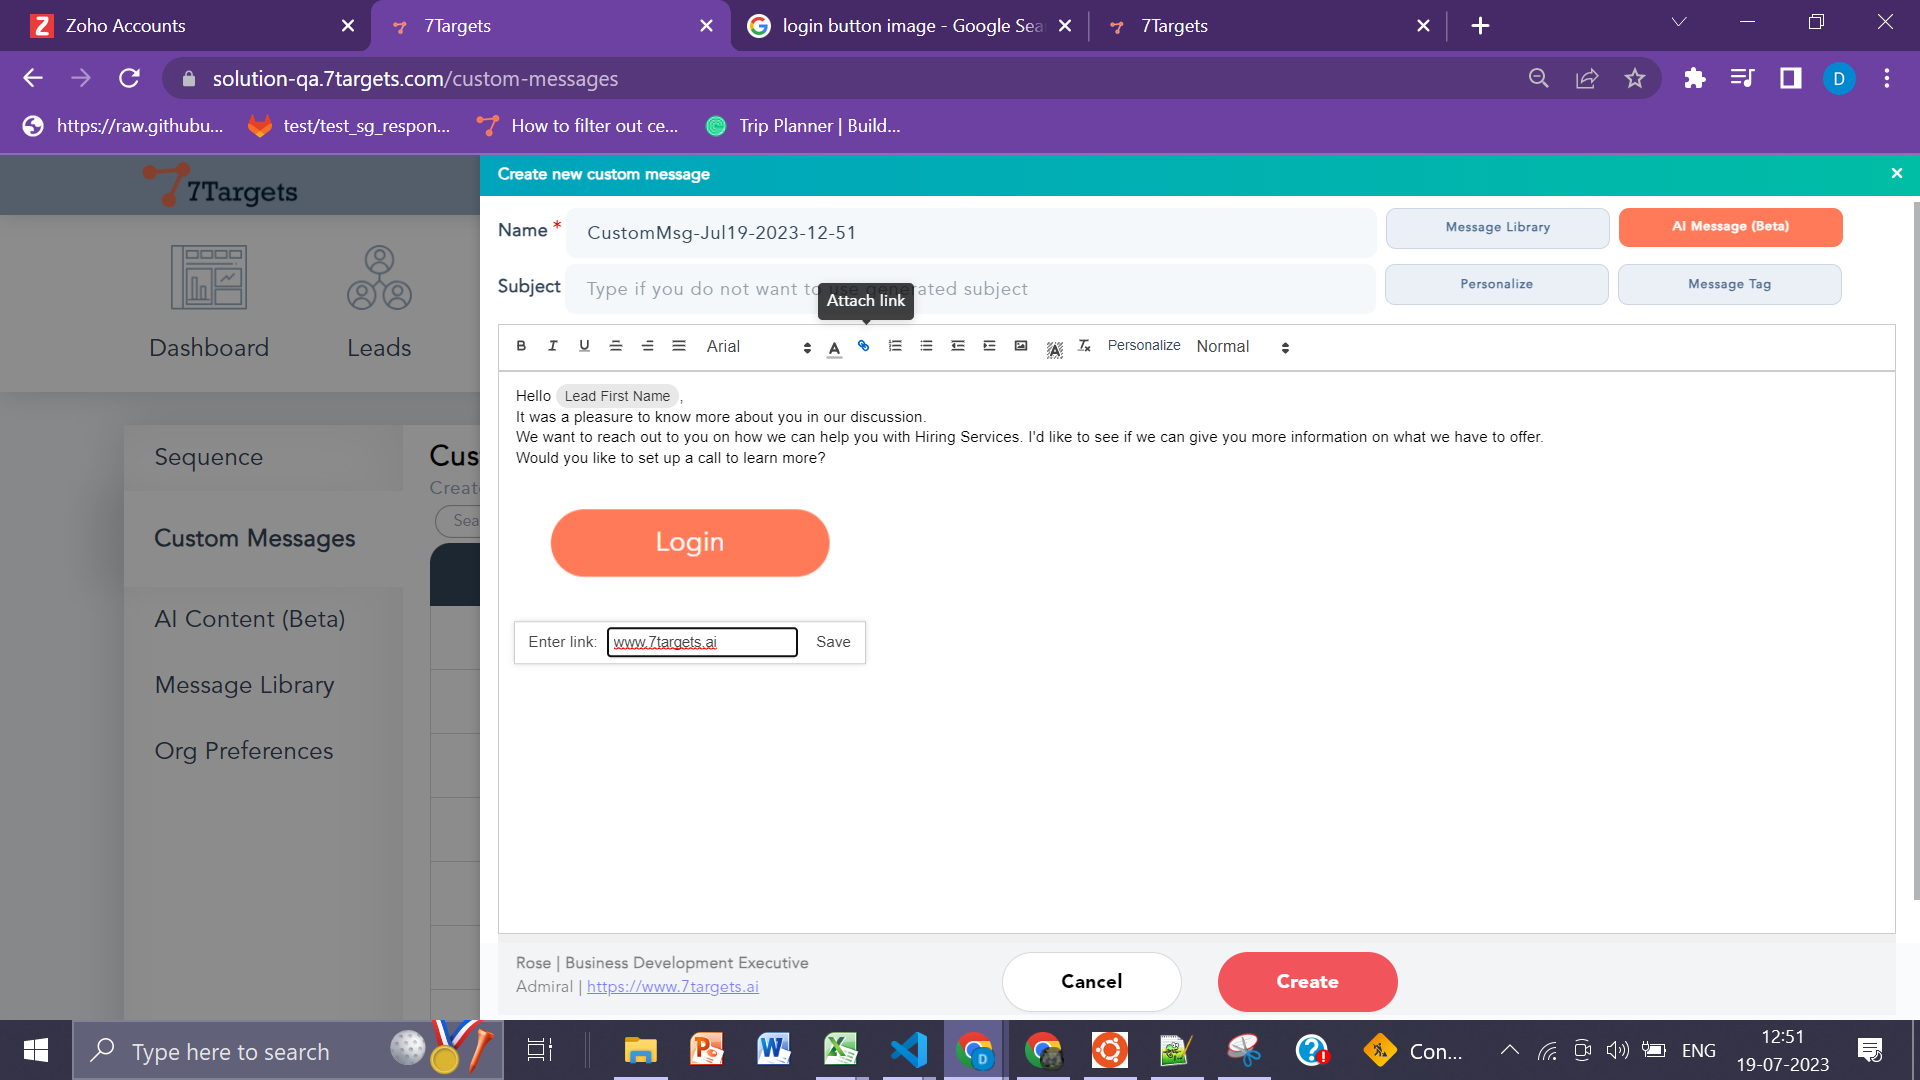Open the text color picker
This screenshot has height=1080, width=1920.
coord(834,348)
